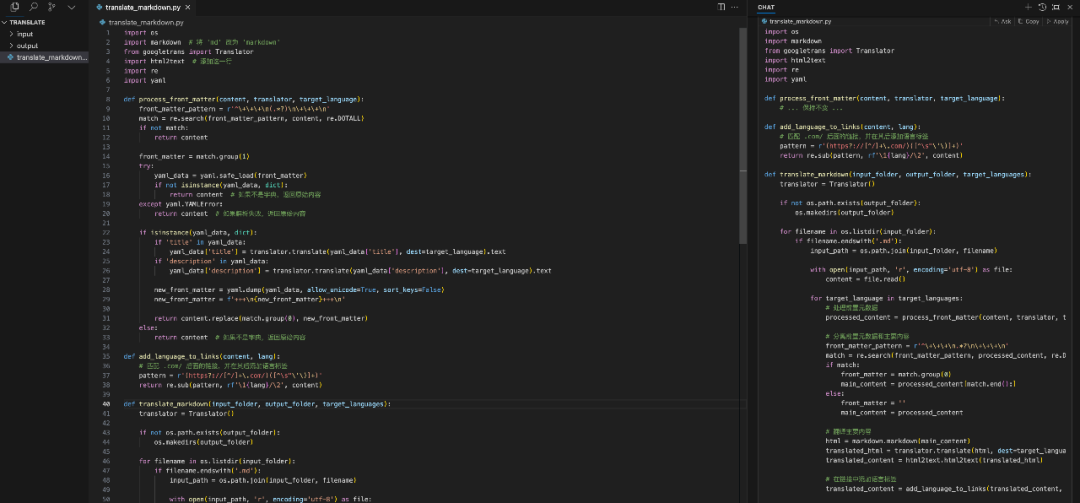
Task: Click 'def add_language_to_links' line in chat code
Action: pos(842,127)
